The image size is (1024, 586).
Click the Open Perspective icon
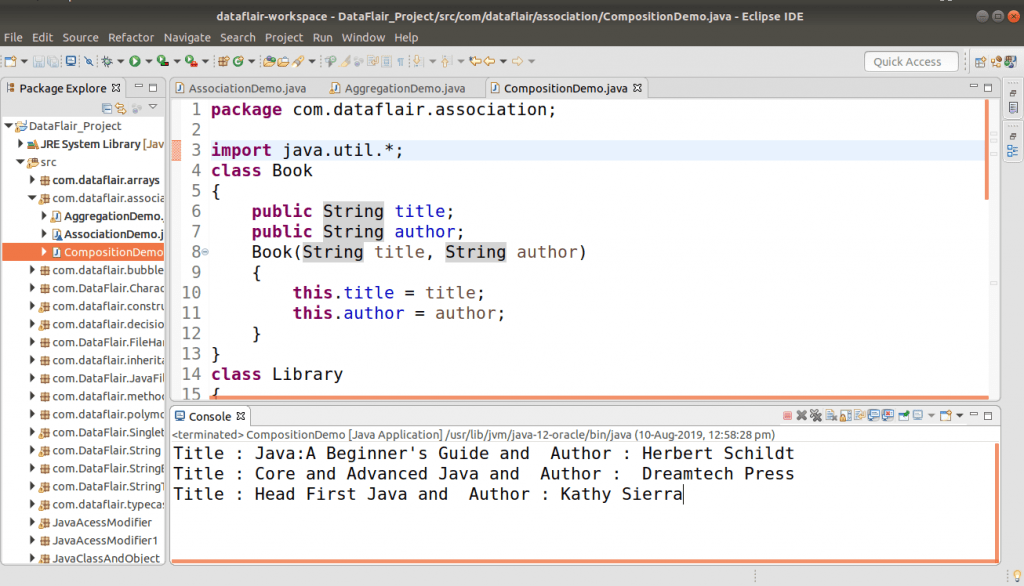click(x=980, y=61)
